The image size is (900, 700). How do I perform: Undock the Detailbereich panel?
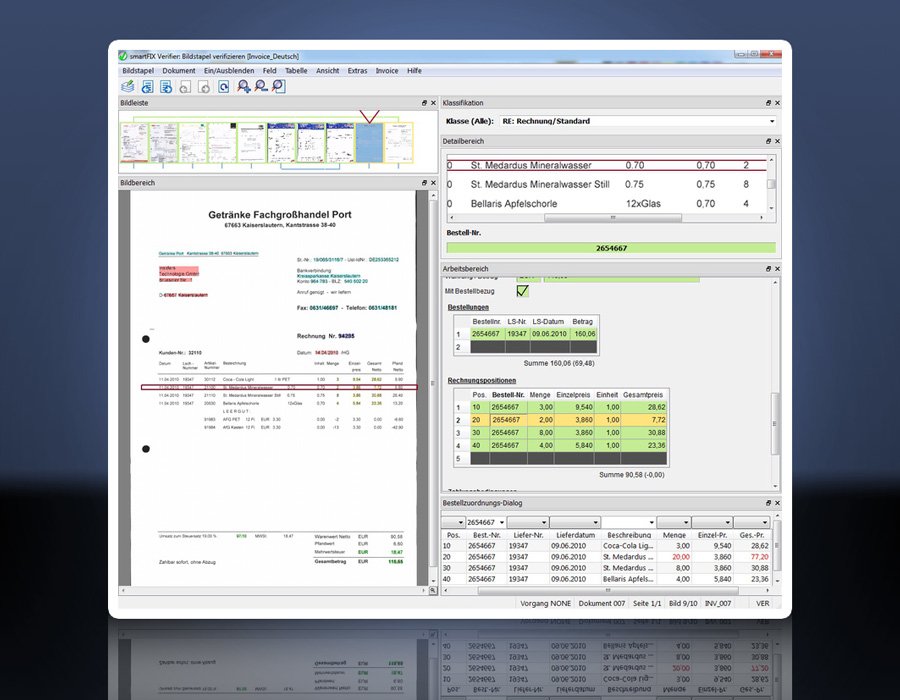tap(768, 141)
